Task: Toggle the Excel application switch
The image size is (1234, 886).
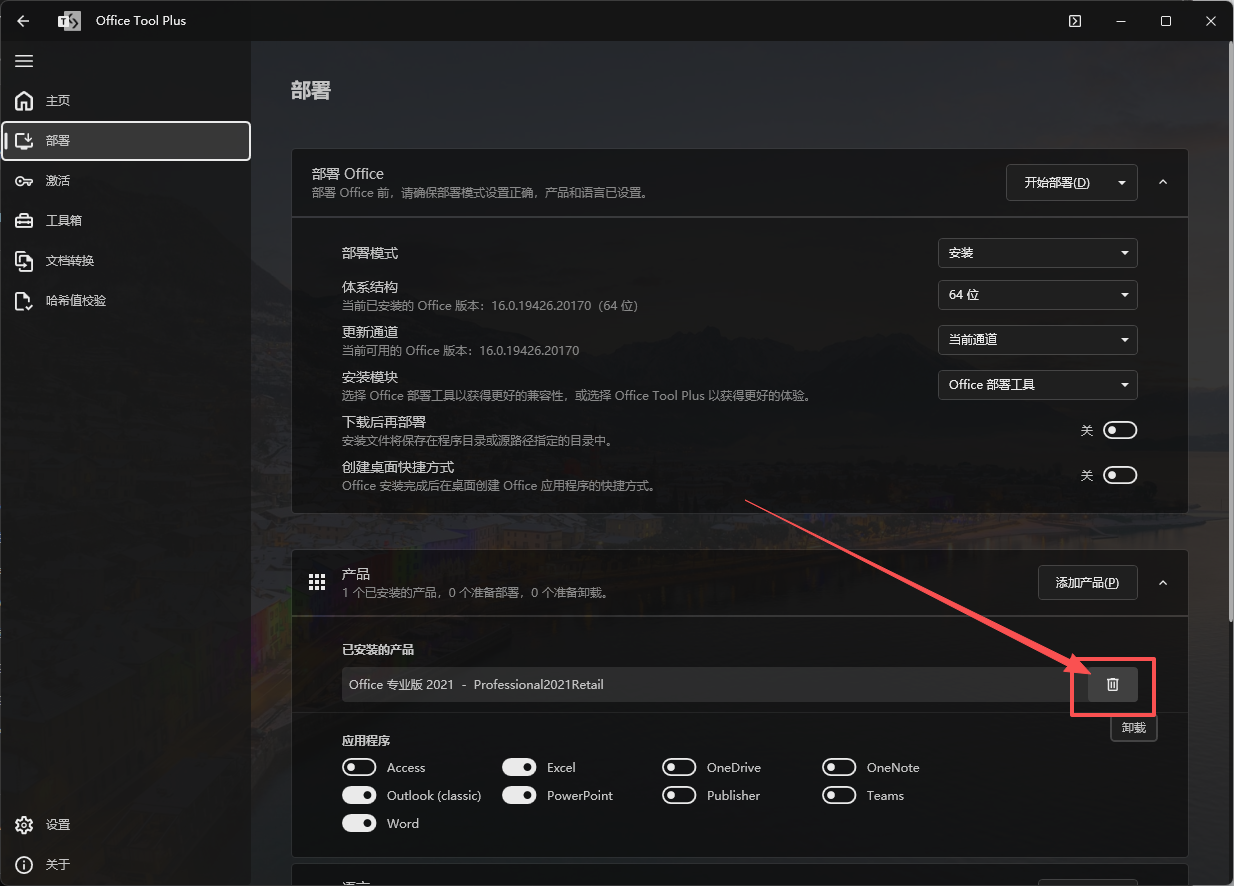Action: [x=519, y=768]
